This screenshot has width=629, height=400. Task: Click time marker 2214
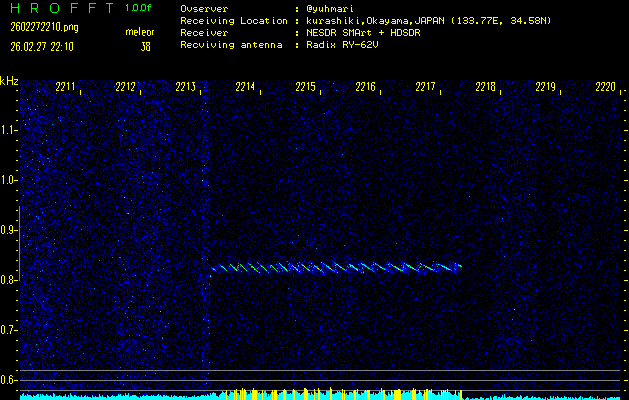pyautogui.click(x=245, y=87)
